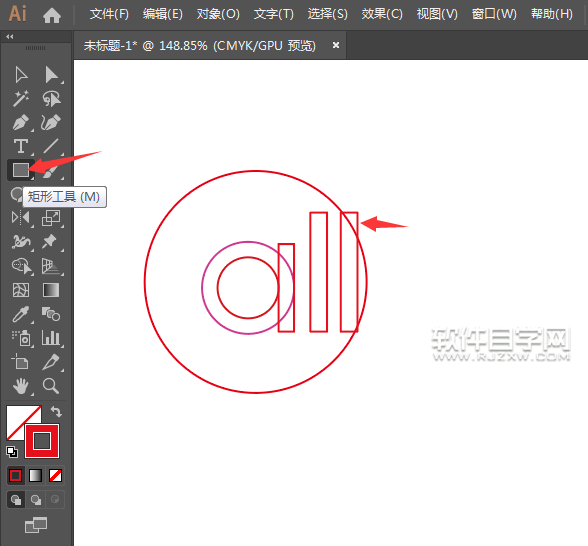Enable Draw Behind mode

[x=36, y=500]
